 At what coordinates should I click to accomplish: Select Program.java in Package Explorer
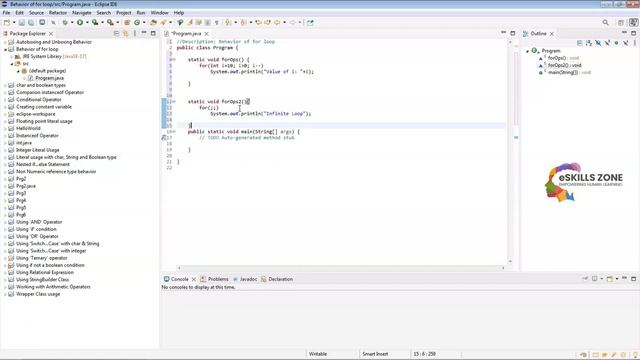[49, 78]
